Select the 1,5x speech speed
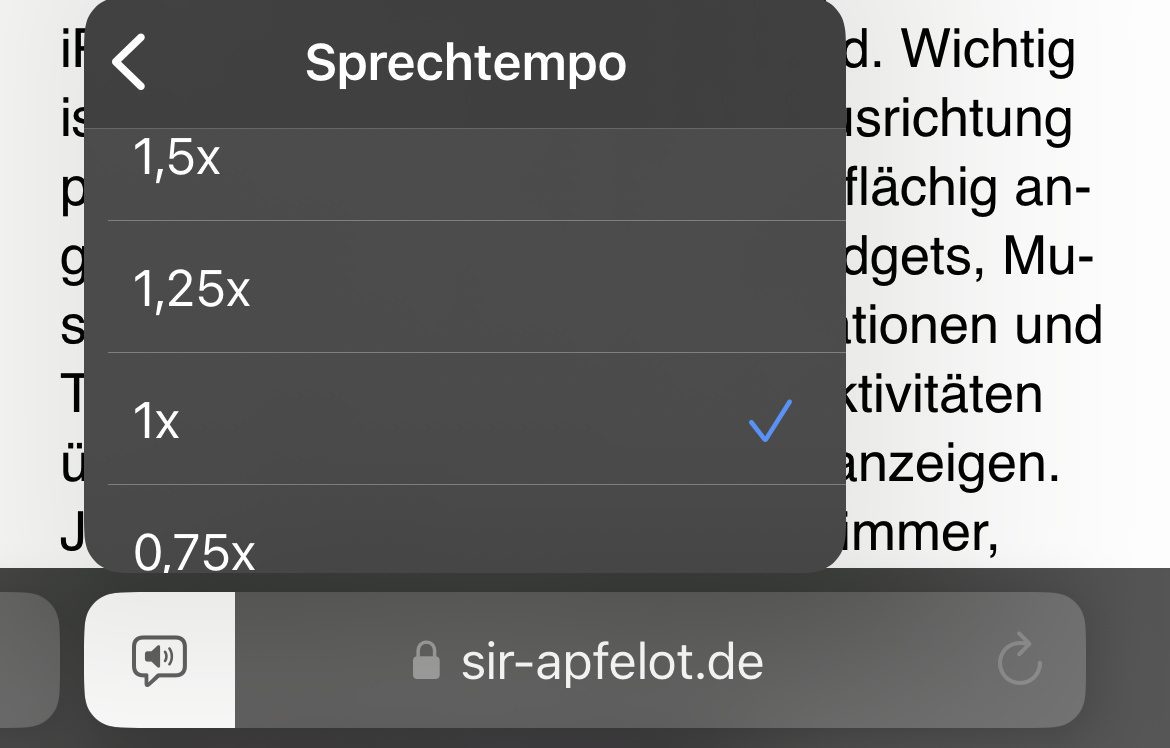This screenshot has height=748, width=1170. (x=176, y=160)
